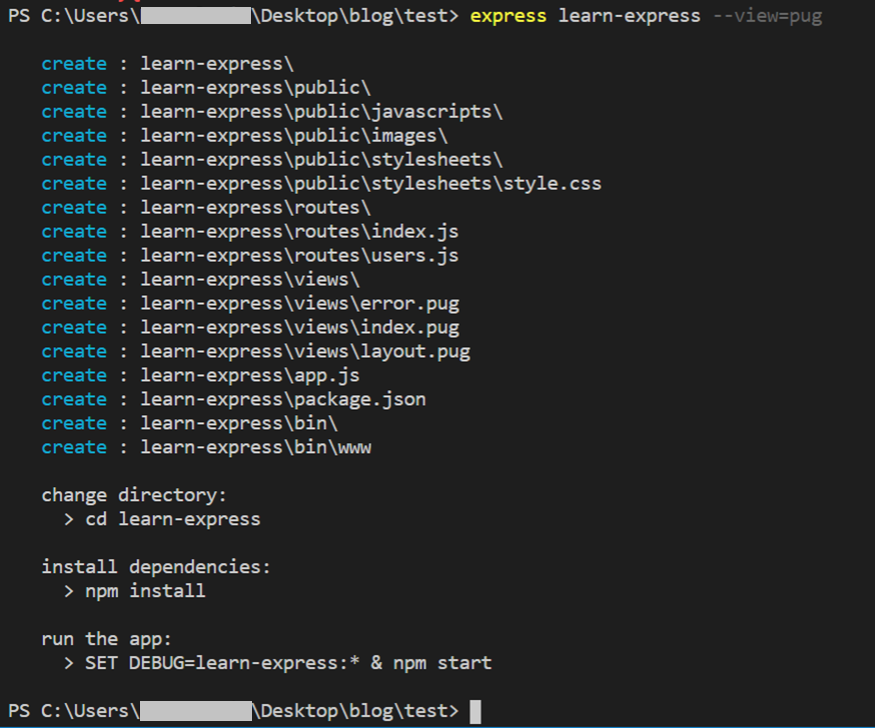The width and height of the screenshot is (875, 728).
Task: Click the 'change directory:' heading
Action: 134,495
